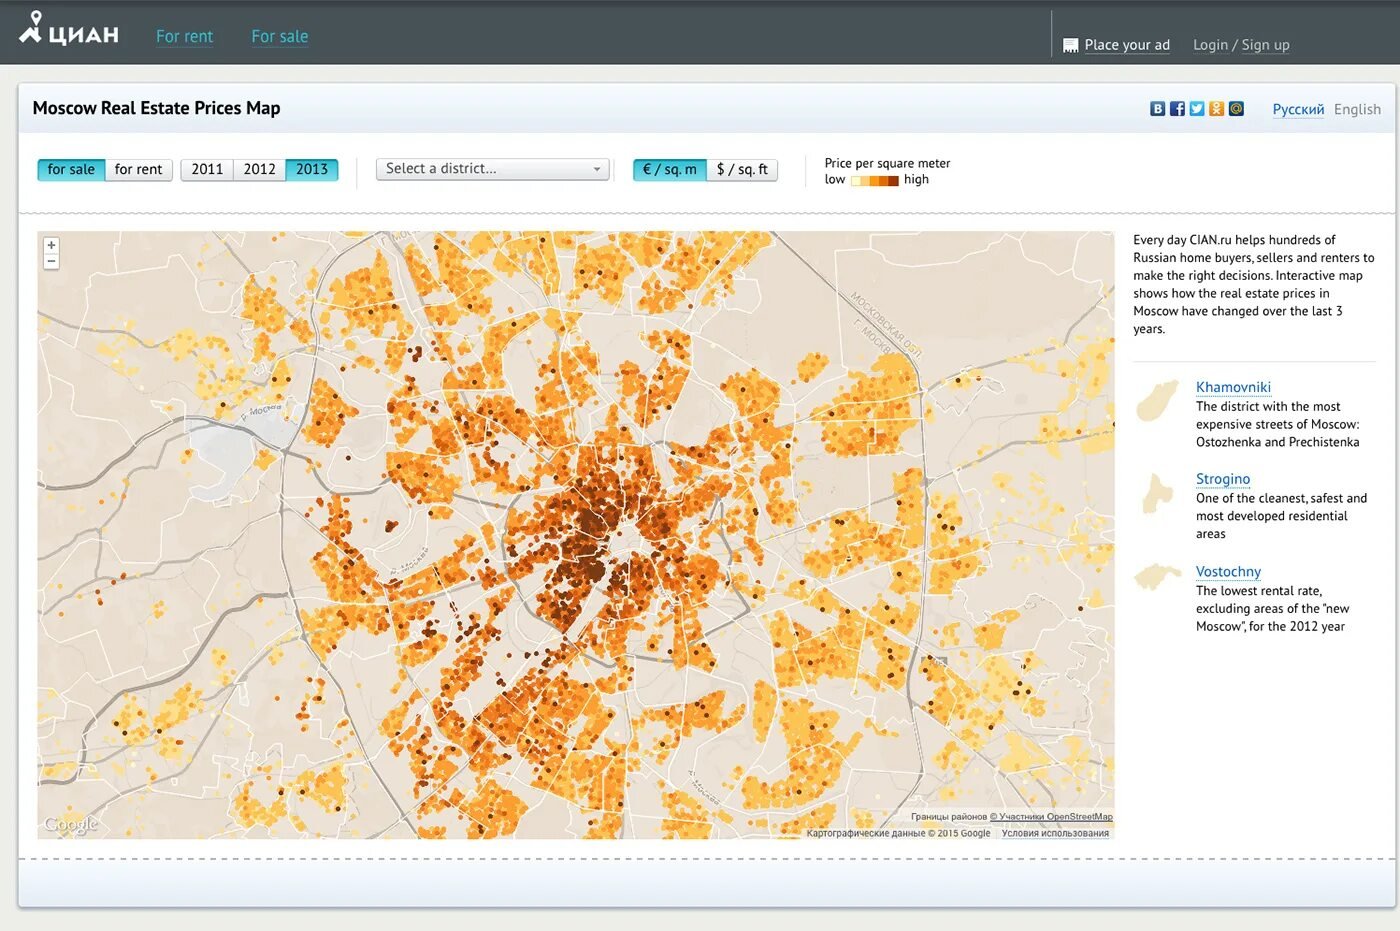
Task: Open the 'Select a district...' dropdown
Action: coord(492,169)
